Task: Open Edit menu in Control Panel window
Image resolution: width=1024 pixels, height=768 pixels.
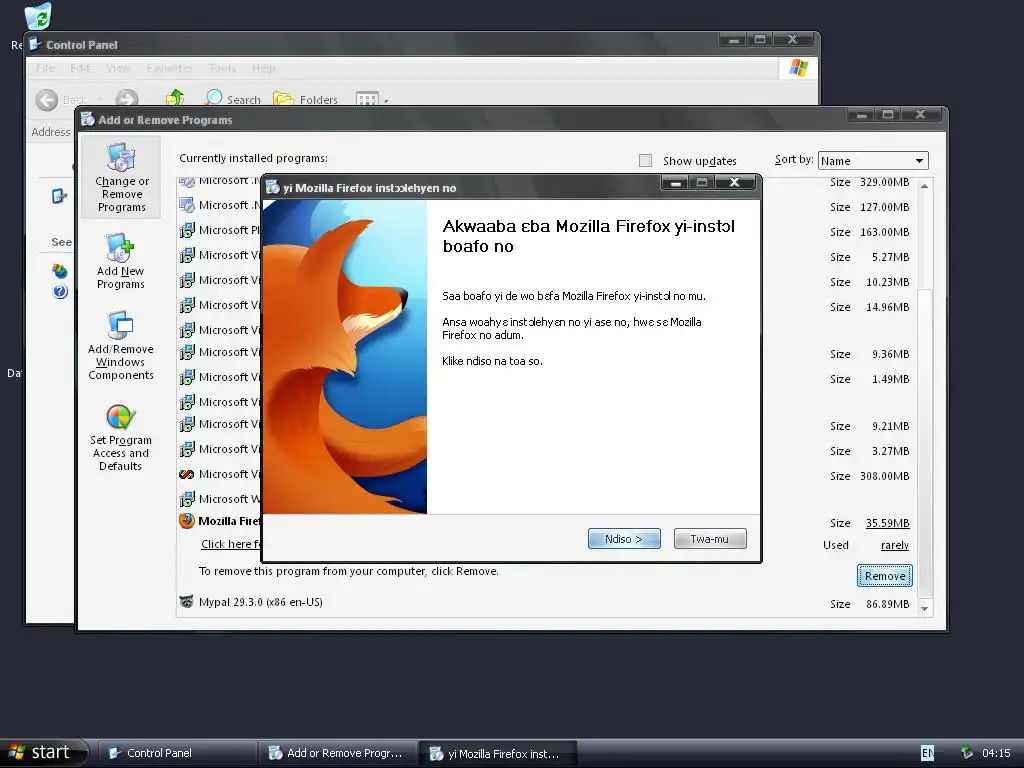Action: coord(80,68)
